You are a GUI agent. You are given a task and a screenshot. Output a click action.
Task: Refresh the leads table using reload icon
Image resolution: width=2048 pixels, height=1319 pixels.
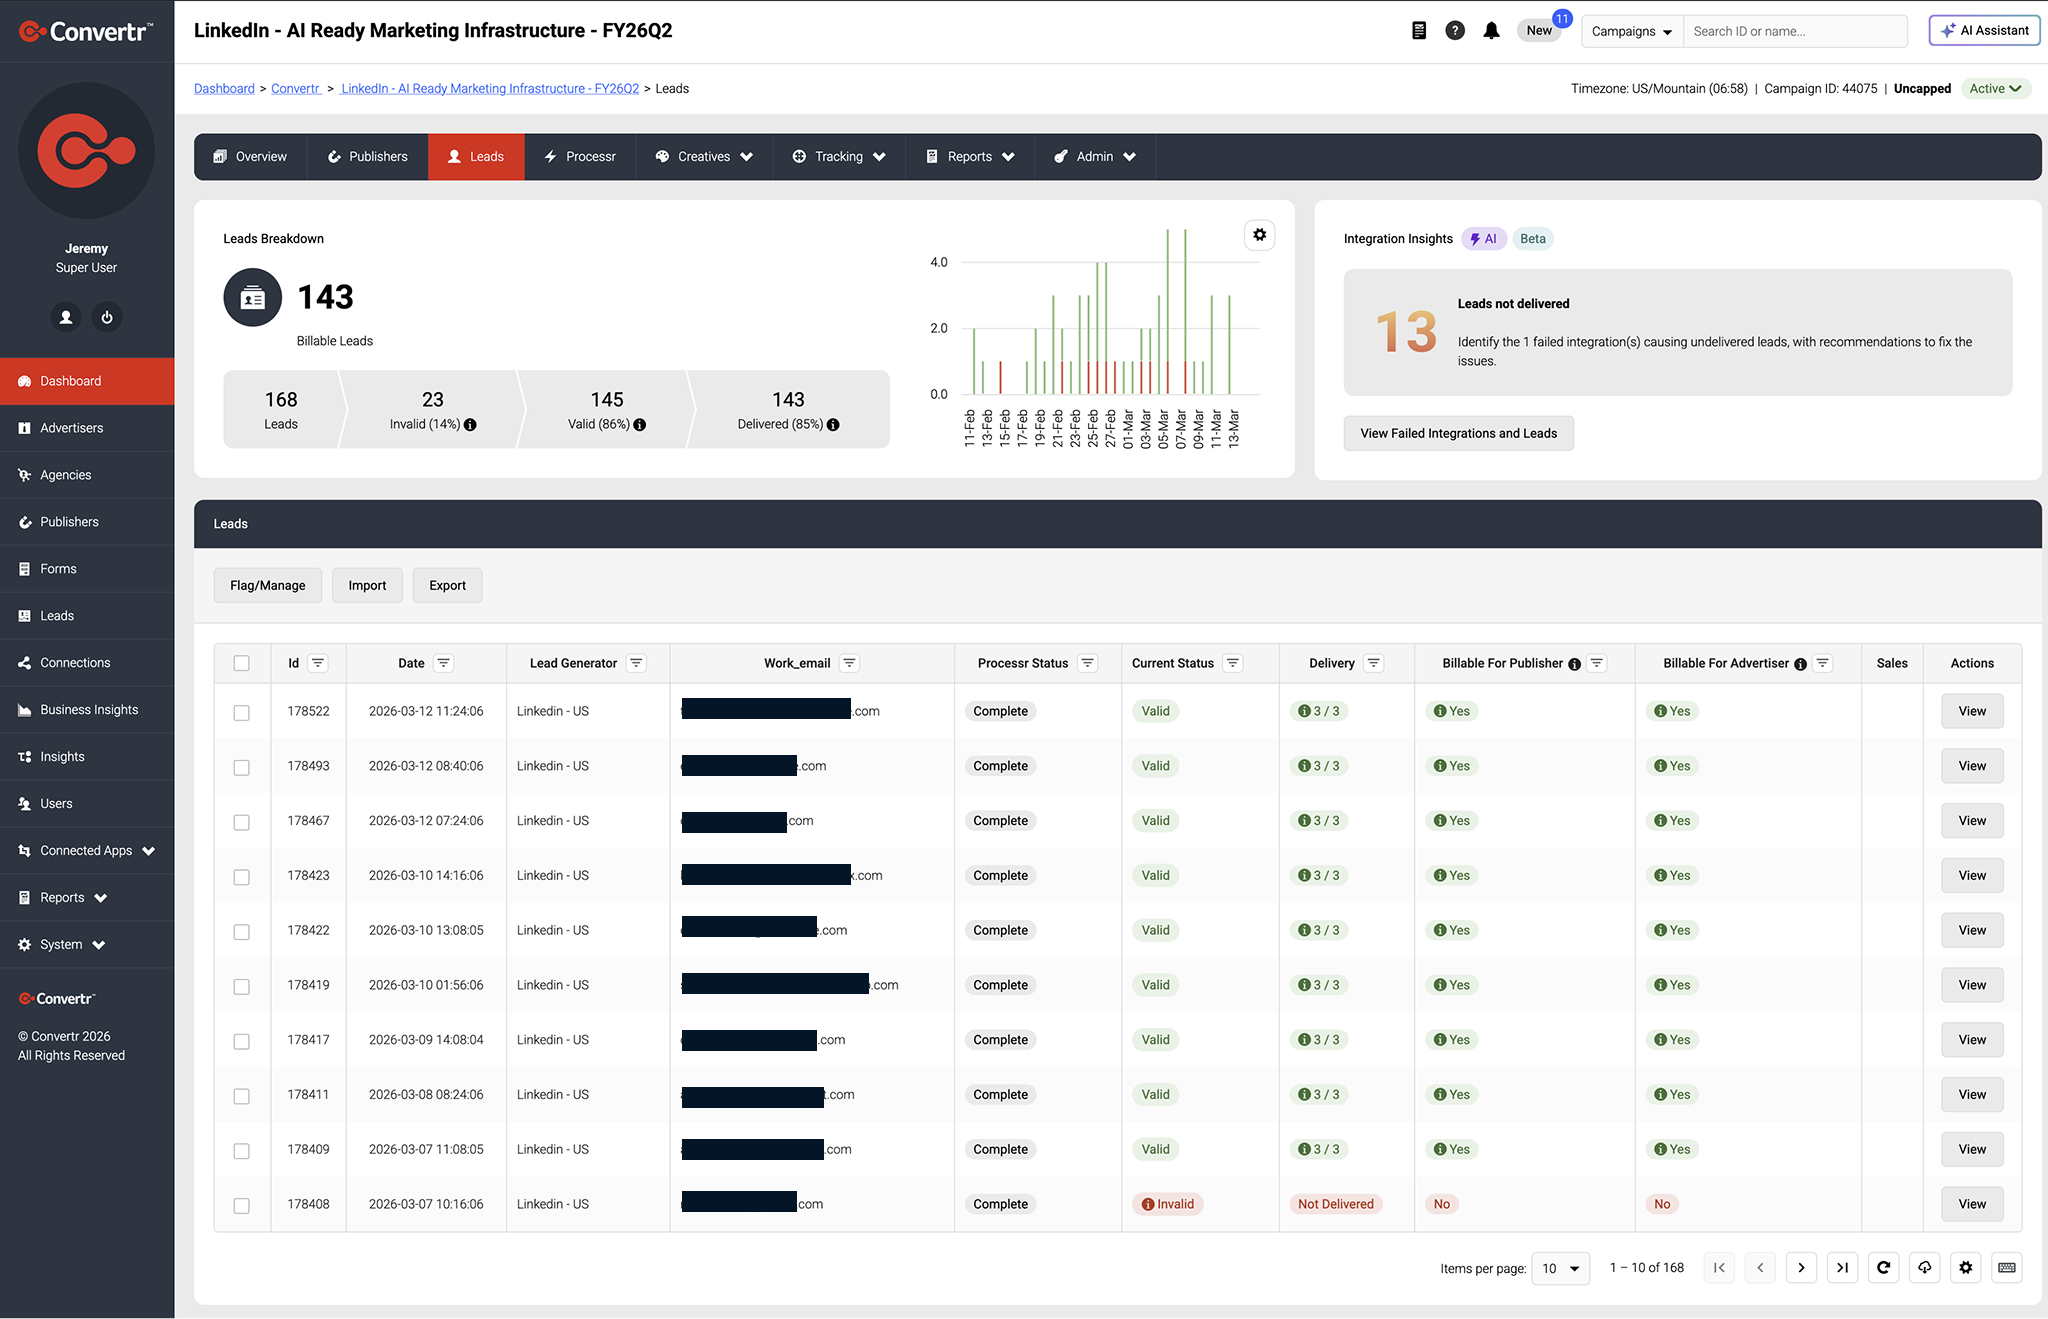pyautogui.click(x=1883, y=1268)
